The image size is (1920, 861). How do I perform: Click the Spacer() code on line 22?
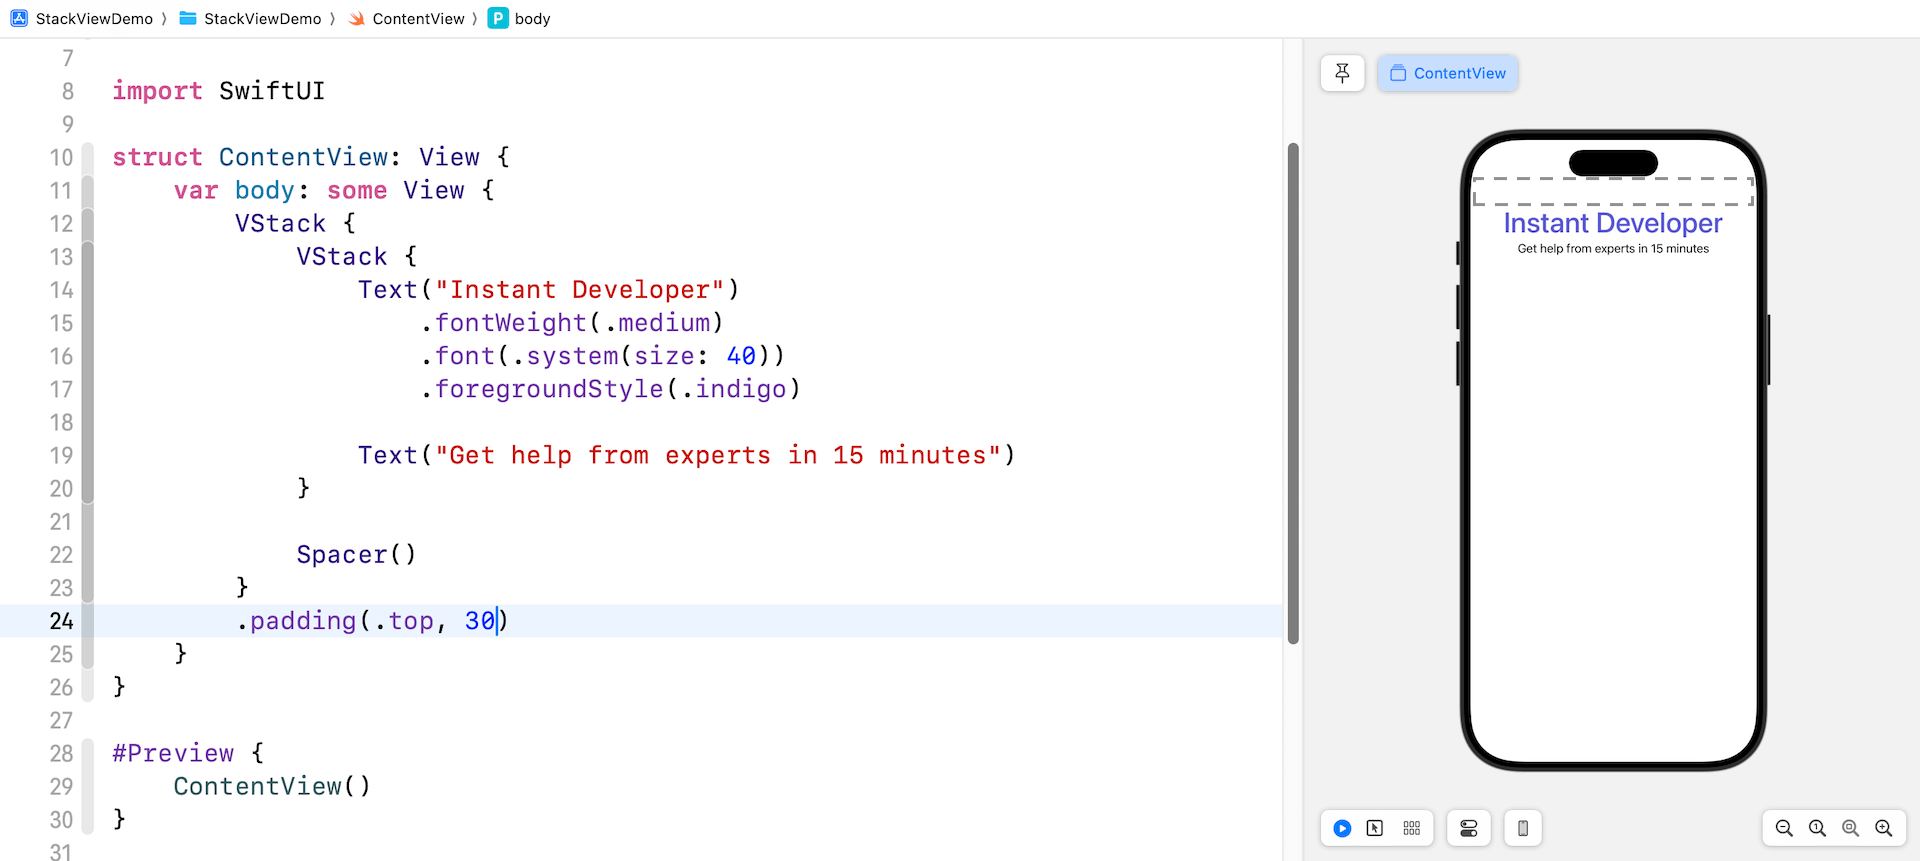click(x=356, y=555)
